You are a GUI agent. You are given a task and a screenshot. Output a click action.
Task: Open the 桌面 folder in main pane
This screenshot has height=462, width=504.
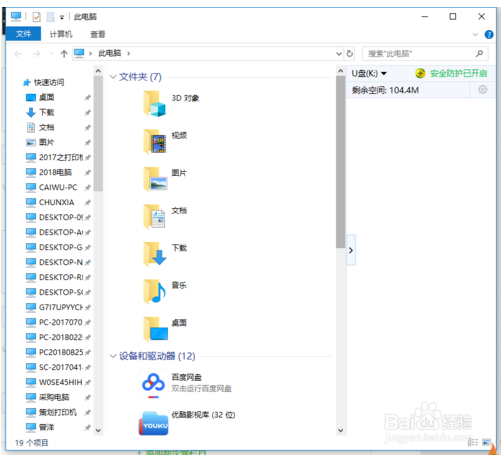[165, 328]
